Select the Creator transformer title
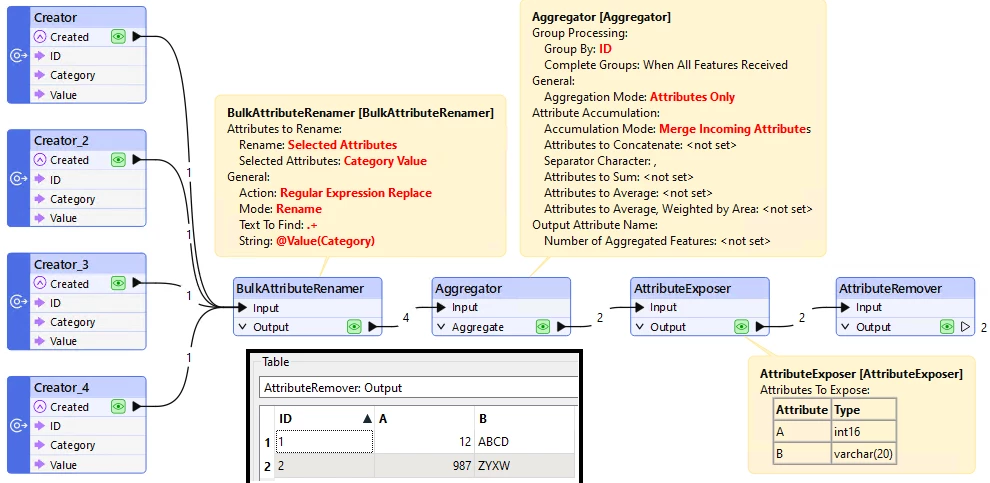This screenshot has width=990, height=483. click(x=56, y=18)
